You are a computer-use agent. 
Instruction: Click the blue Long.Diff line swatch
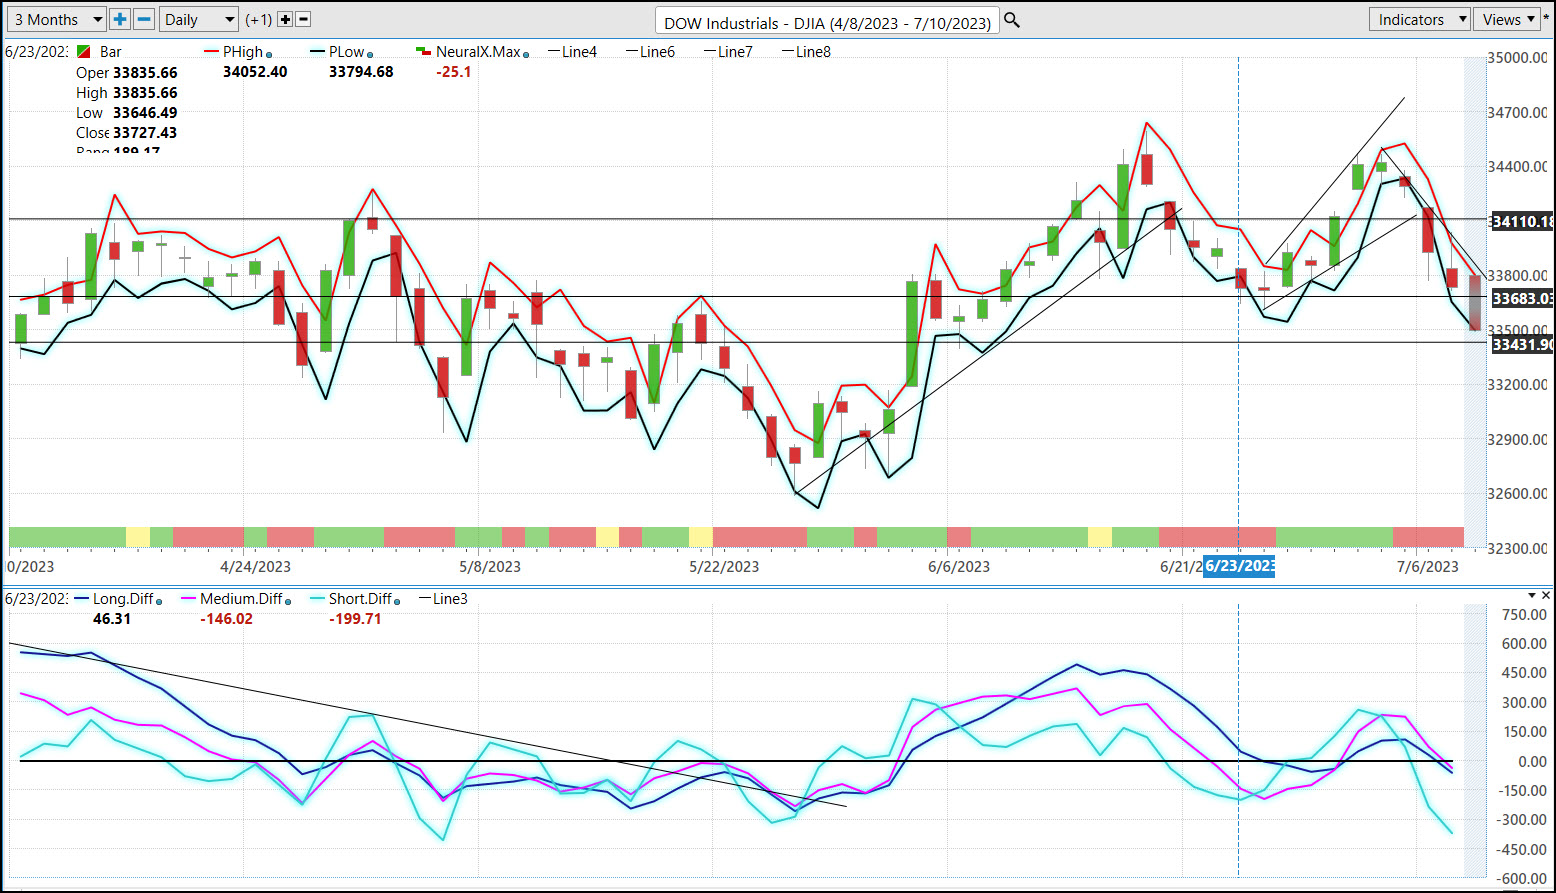[x=82, y=599]
